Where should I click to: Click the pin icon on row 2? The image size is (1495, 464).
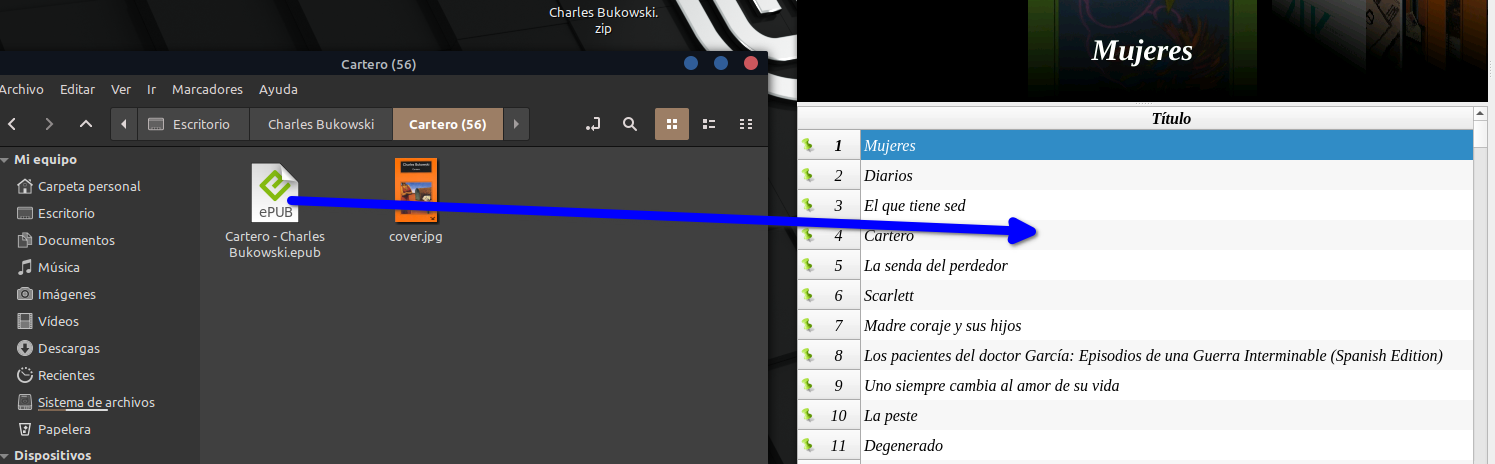pos(808,175)
